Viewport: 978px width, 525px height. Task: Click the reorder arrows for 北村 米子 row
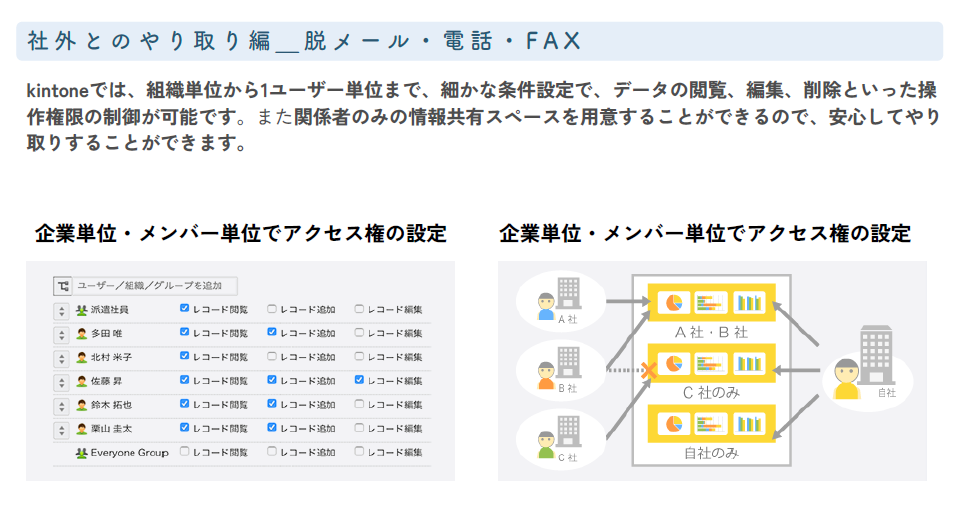61,359
